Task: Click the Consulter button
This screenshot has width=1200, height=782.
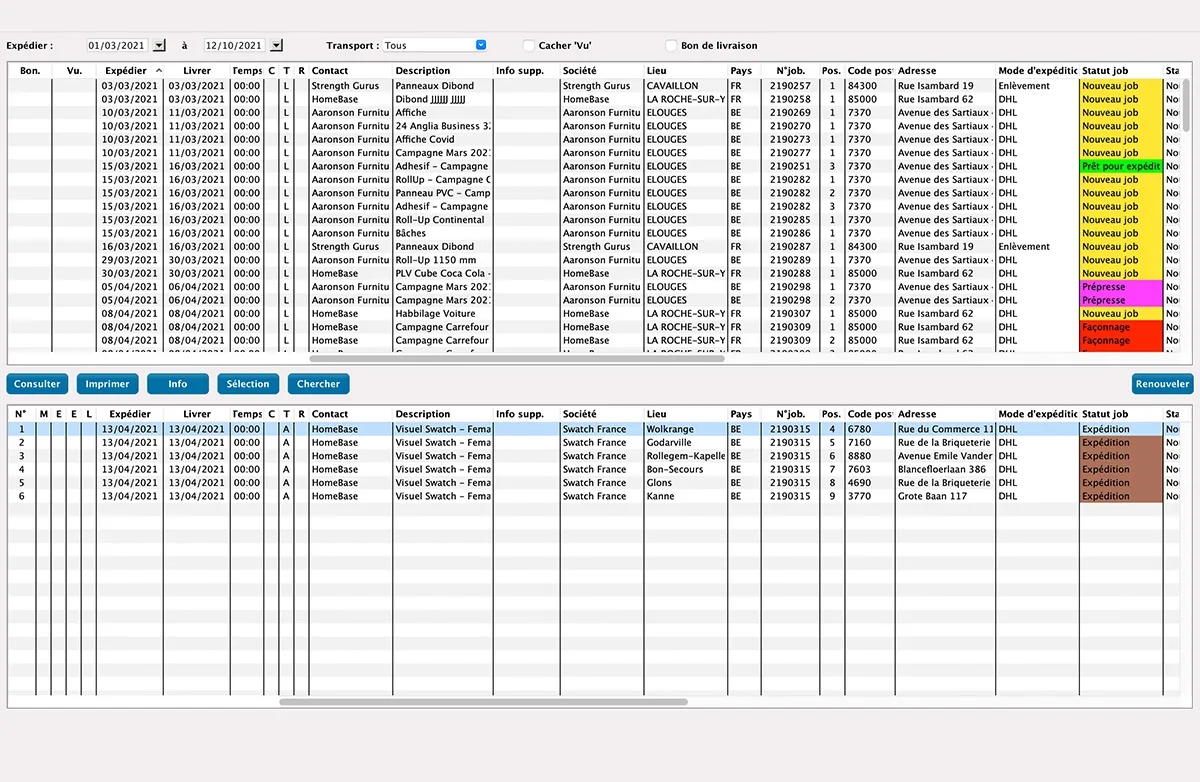Action: pos(37,384)
